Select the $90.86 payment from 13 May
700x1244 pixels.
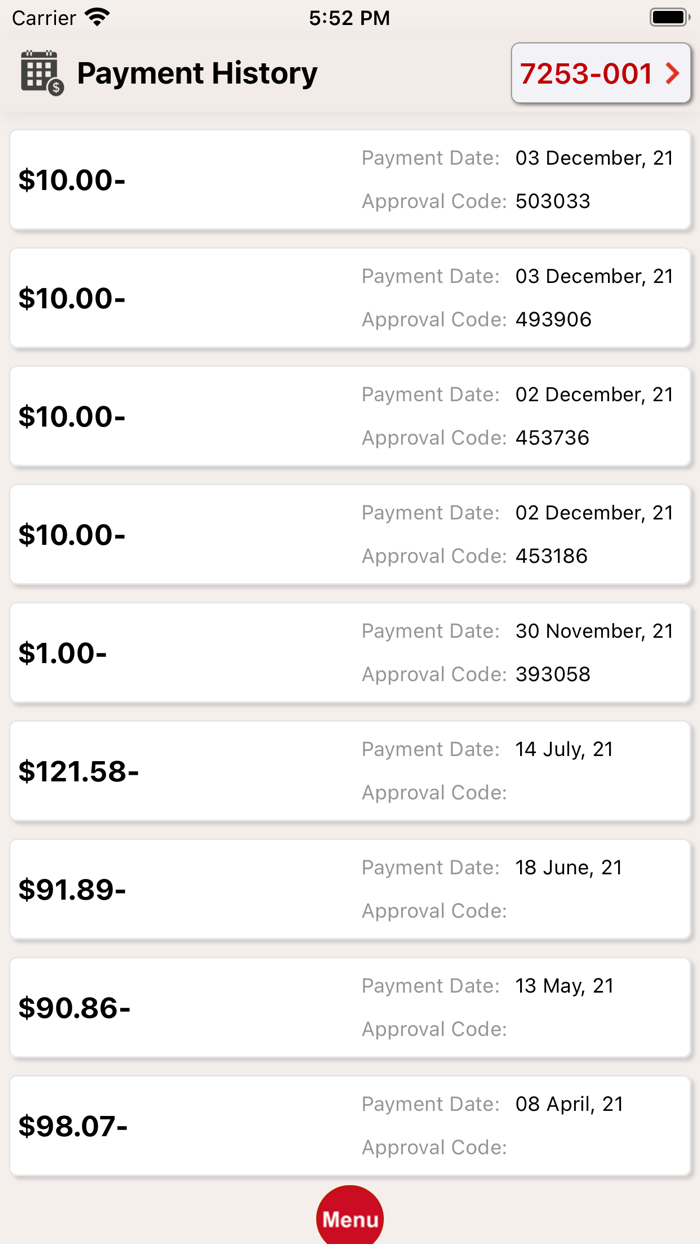(x=349, y=1008)
